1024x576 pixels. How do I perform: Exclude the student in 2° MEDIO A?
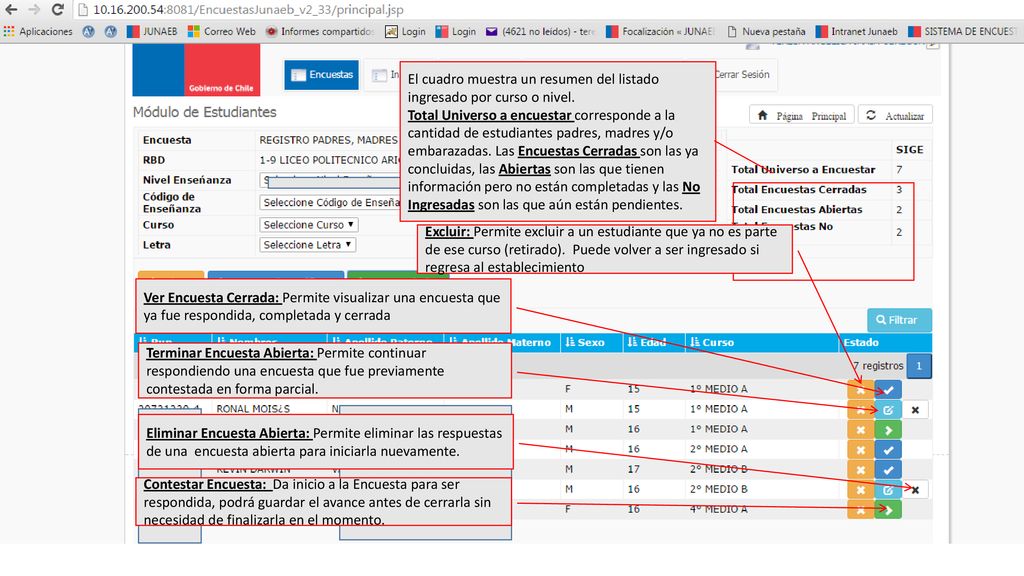(x=860, y=450)
